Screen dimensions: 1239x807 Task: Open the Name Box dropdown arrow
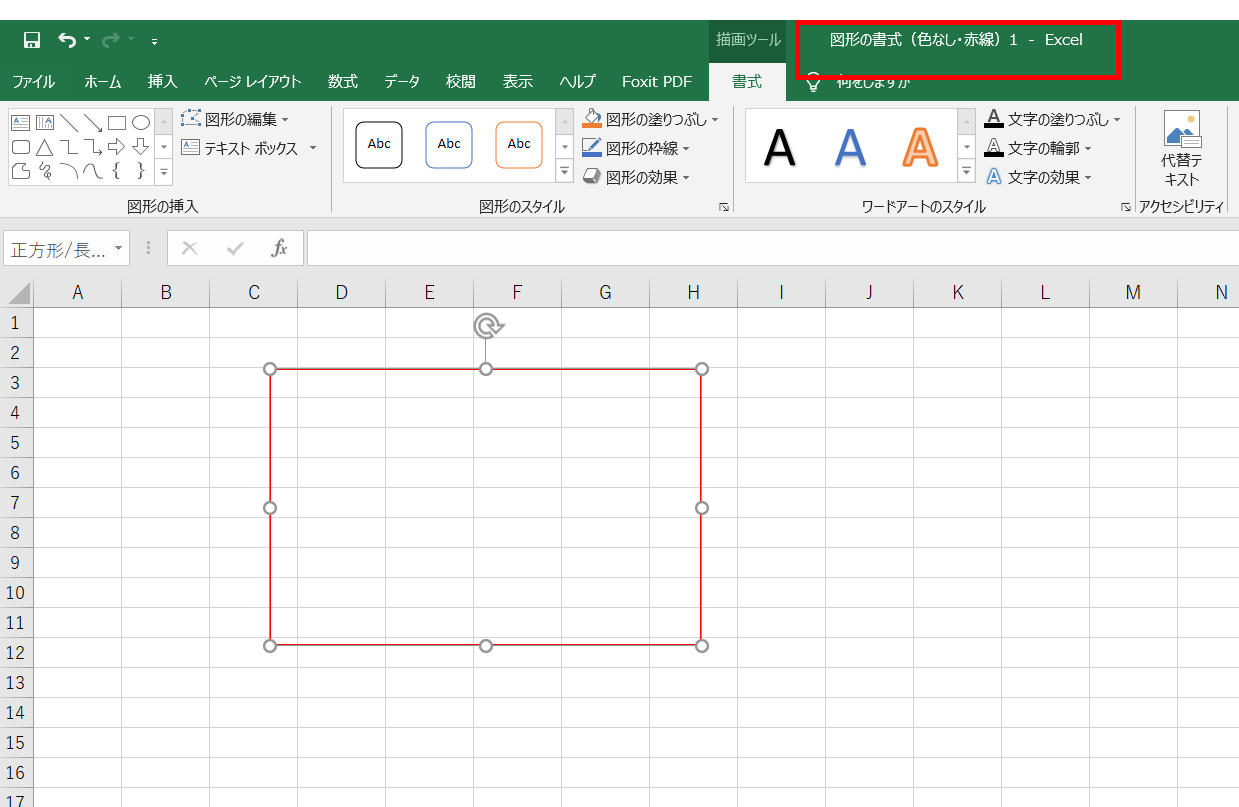pyautogui.click(x=118, y=248)
